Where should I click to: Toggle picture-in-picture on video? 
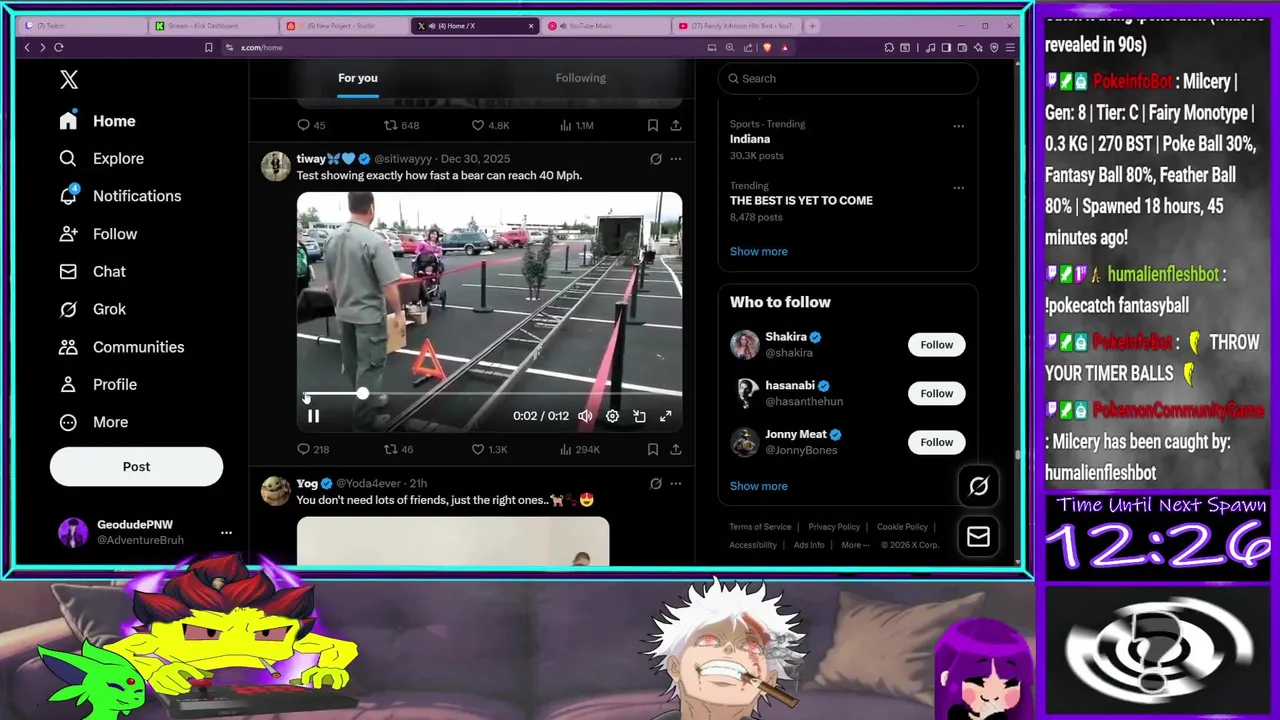pyautogui.click(x=639, y=416)
